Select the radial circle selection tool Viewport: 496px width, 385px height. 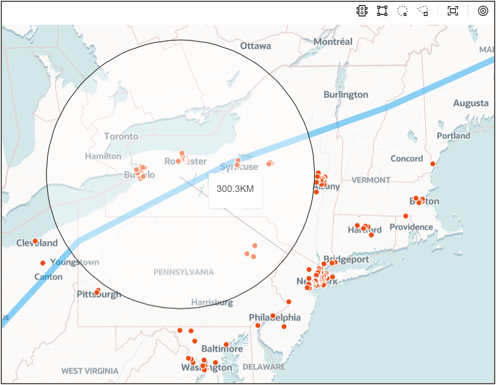(x=402, y=11)
